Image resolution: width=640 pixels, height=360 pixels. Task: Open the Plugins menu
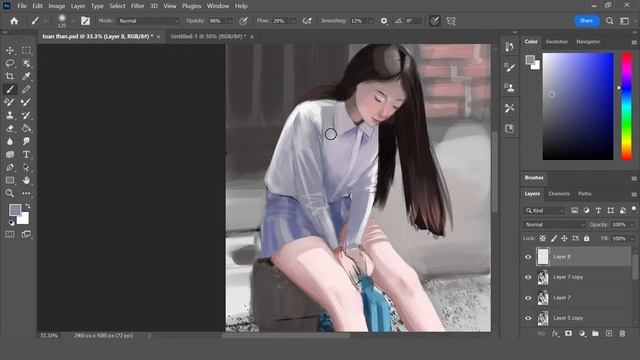pos(191,6)
